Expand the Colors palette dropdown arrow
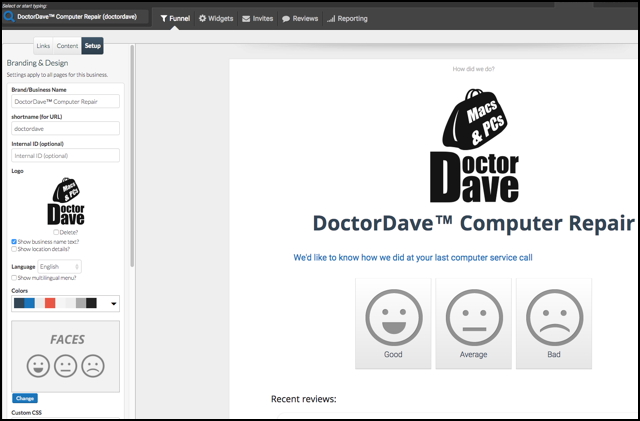 [113, 304]
